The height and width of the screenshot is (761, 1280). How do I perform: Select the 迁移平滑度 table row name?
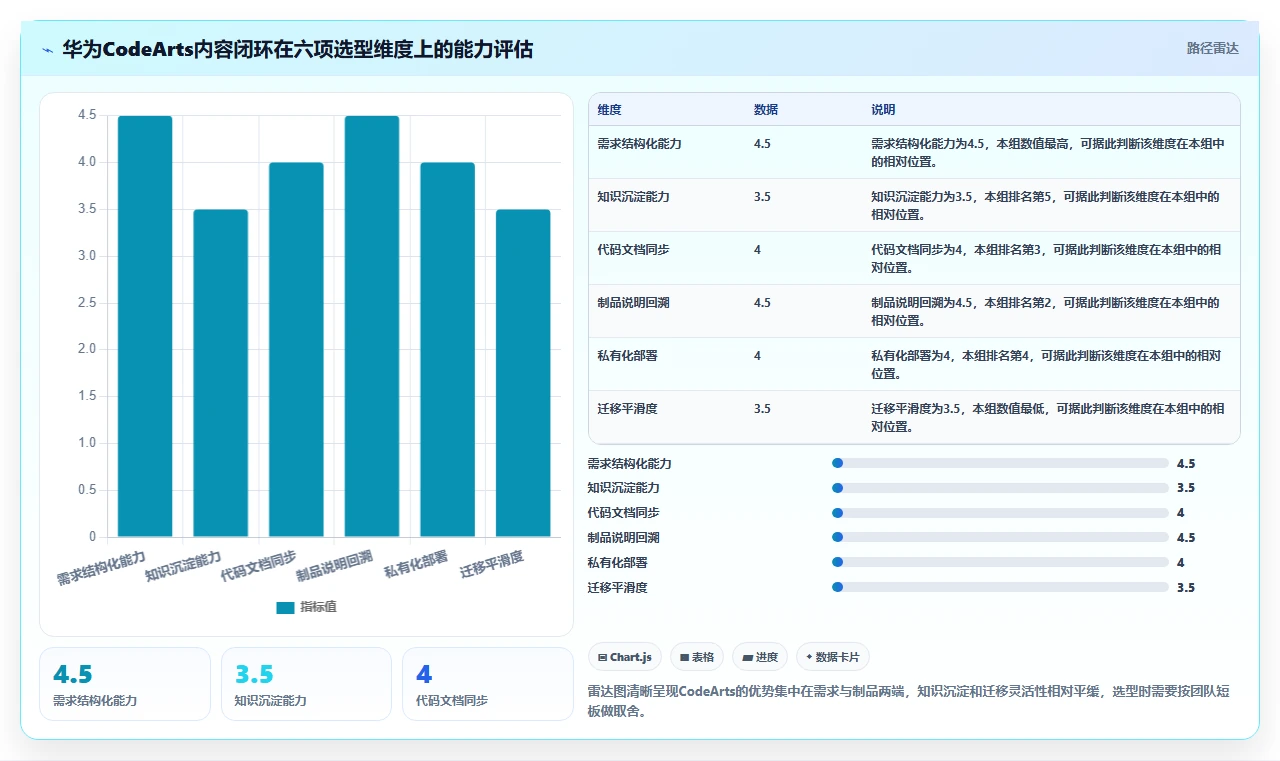(x=627, y=409)
